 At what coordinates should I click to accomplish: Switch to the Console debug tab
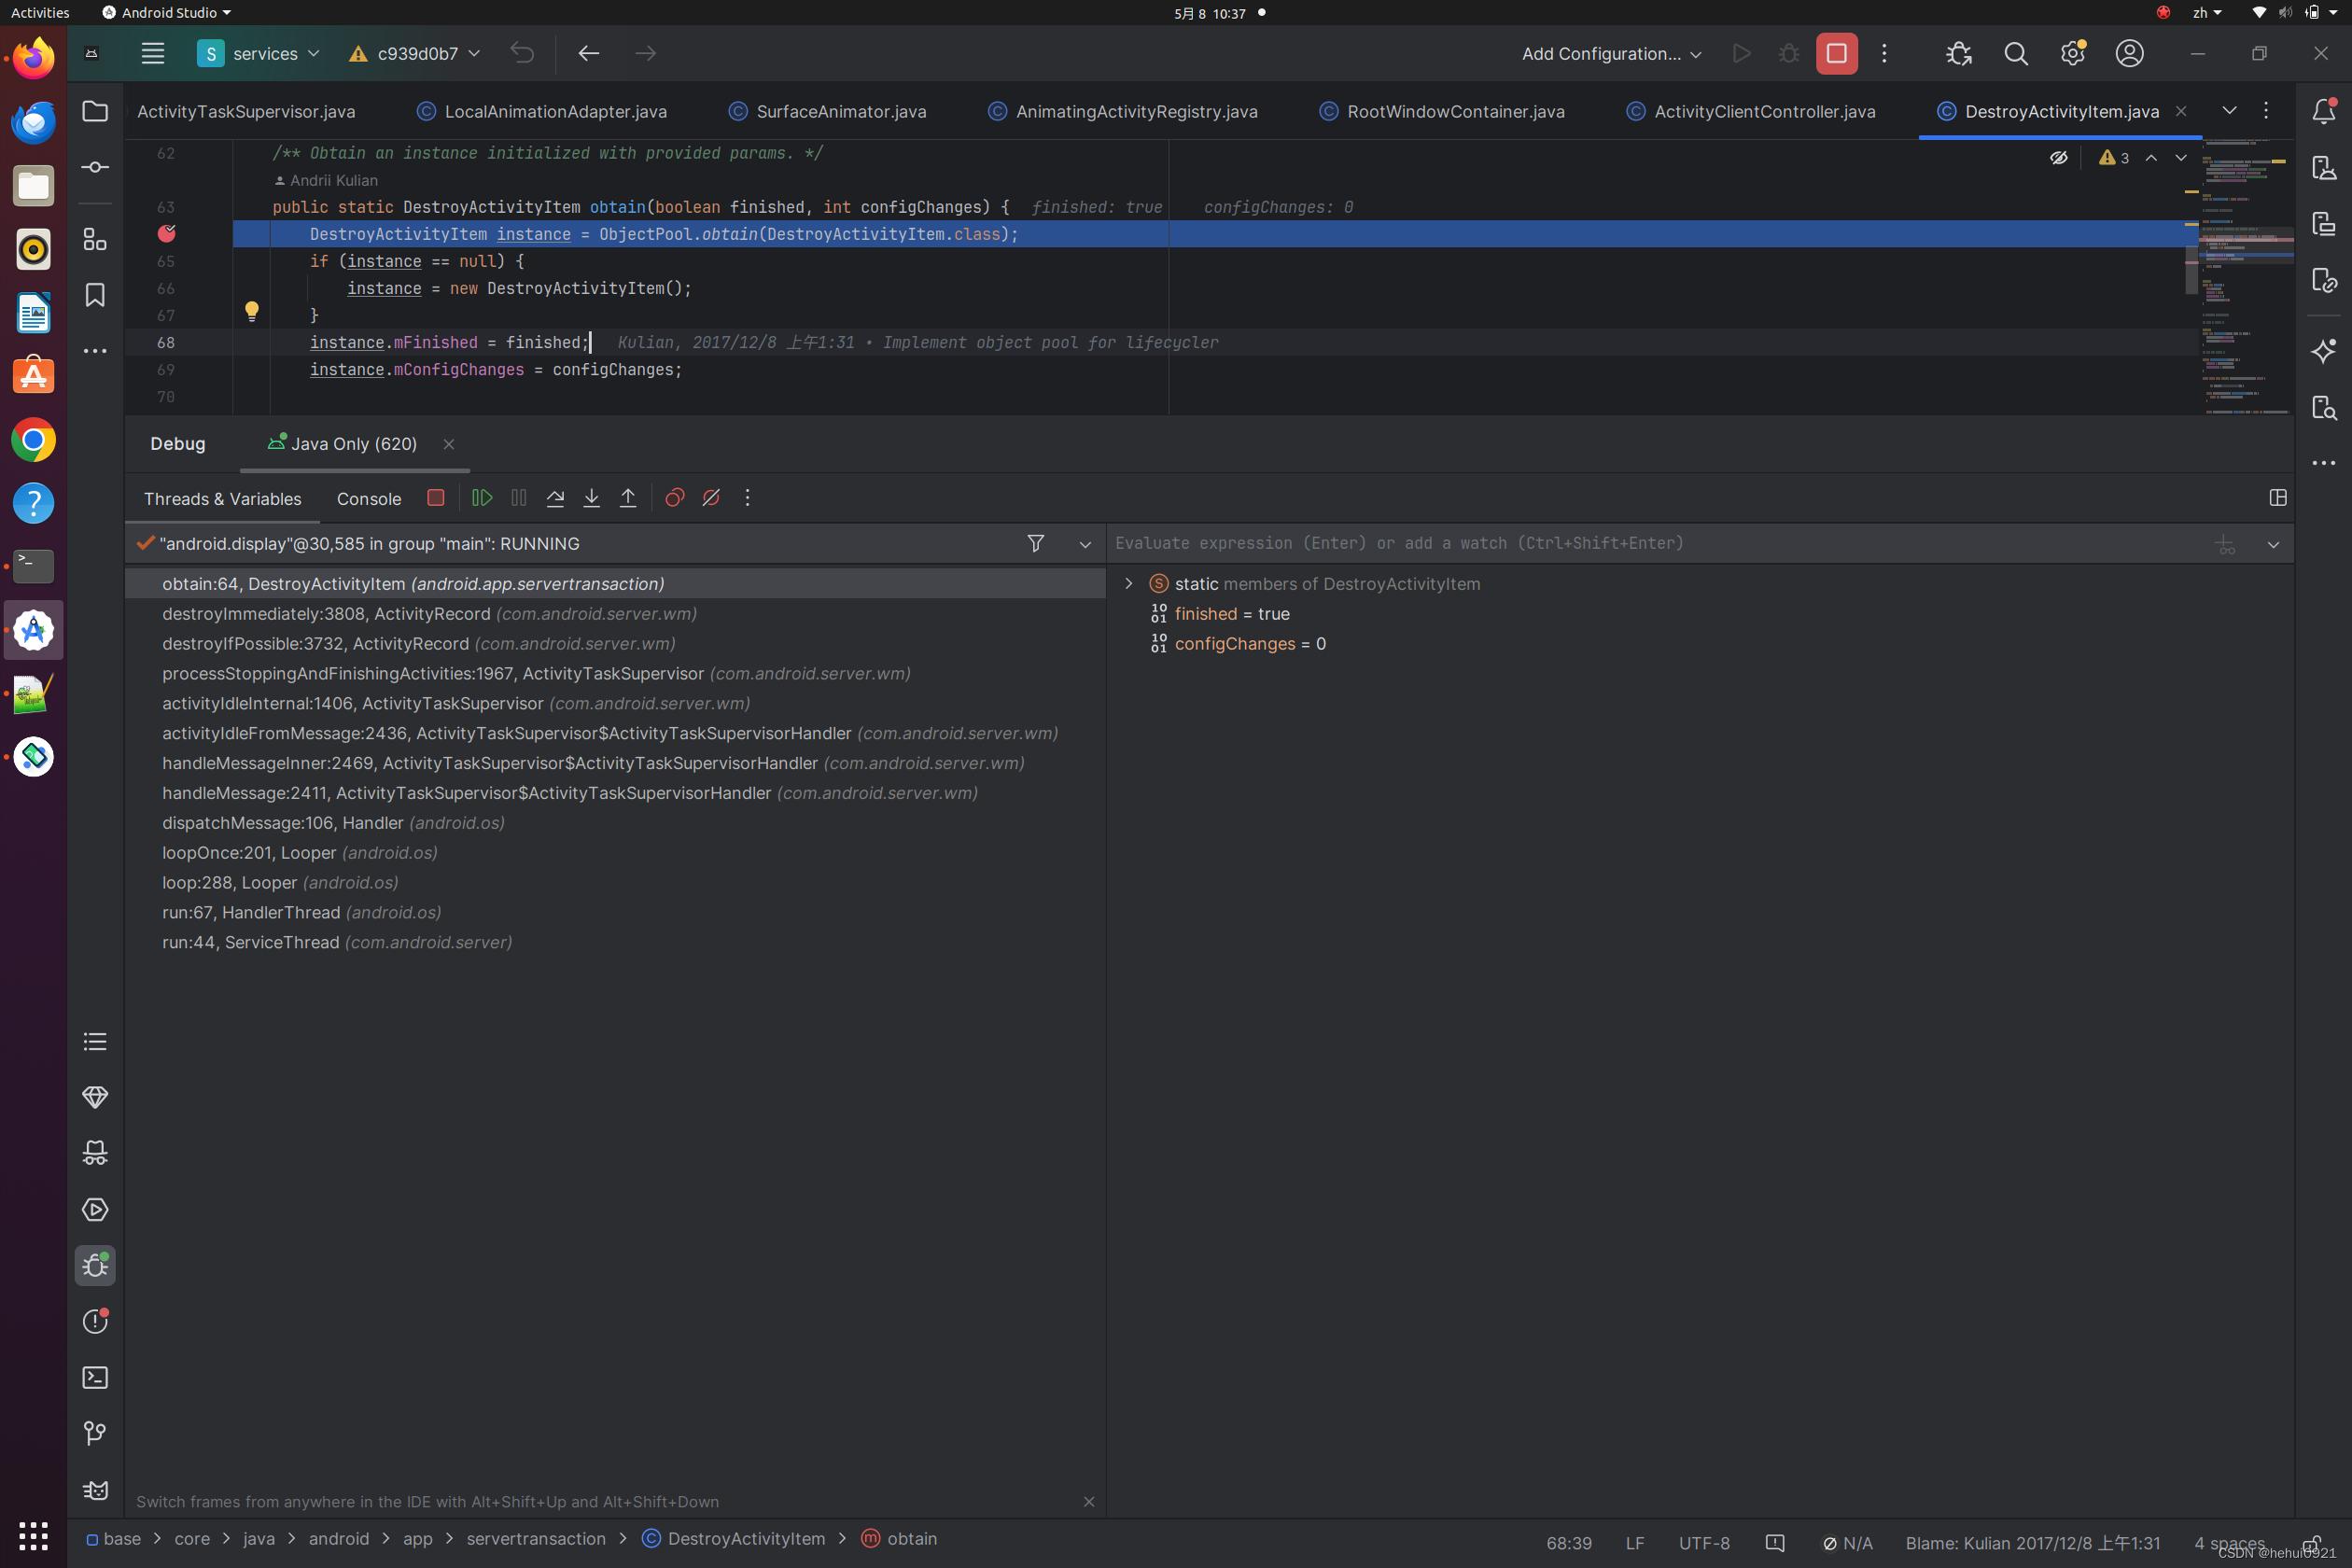click(369, 499)
